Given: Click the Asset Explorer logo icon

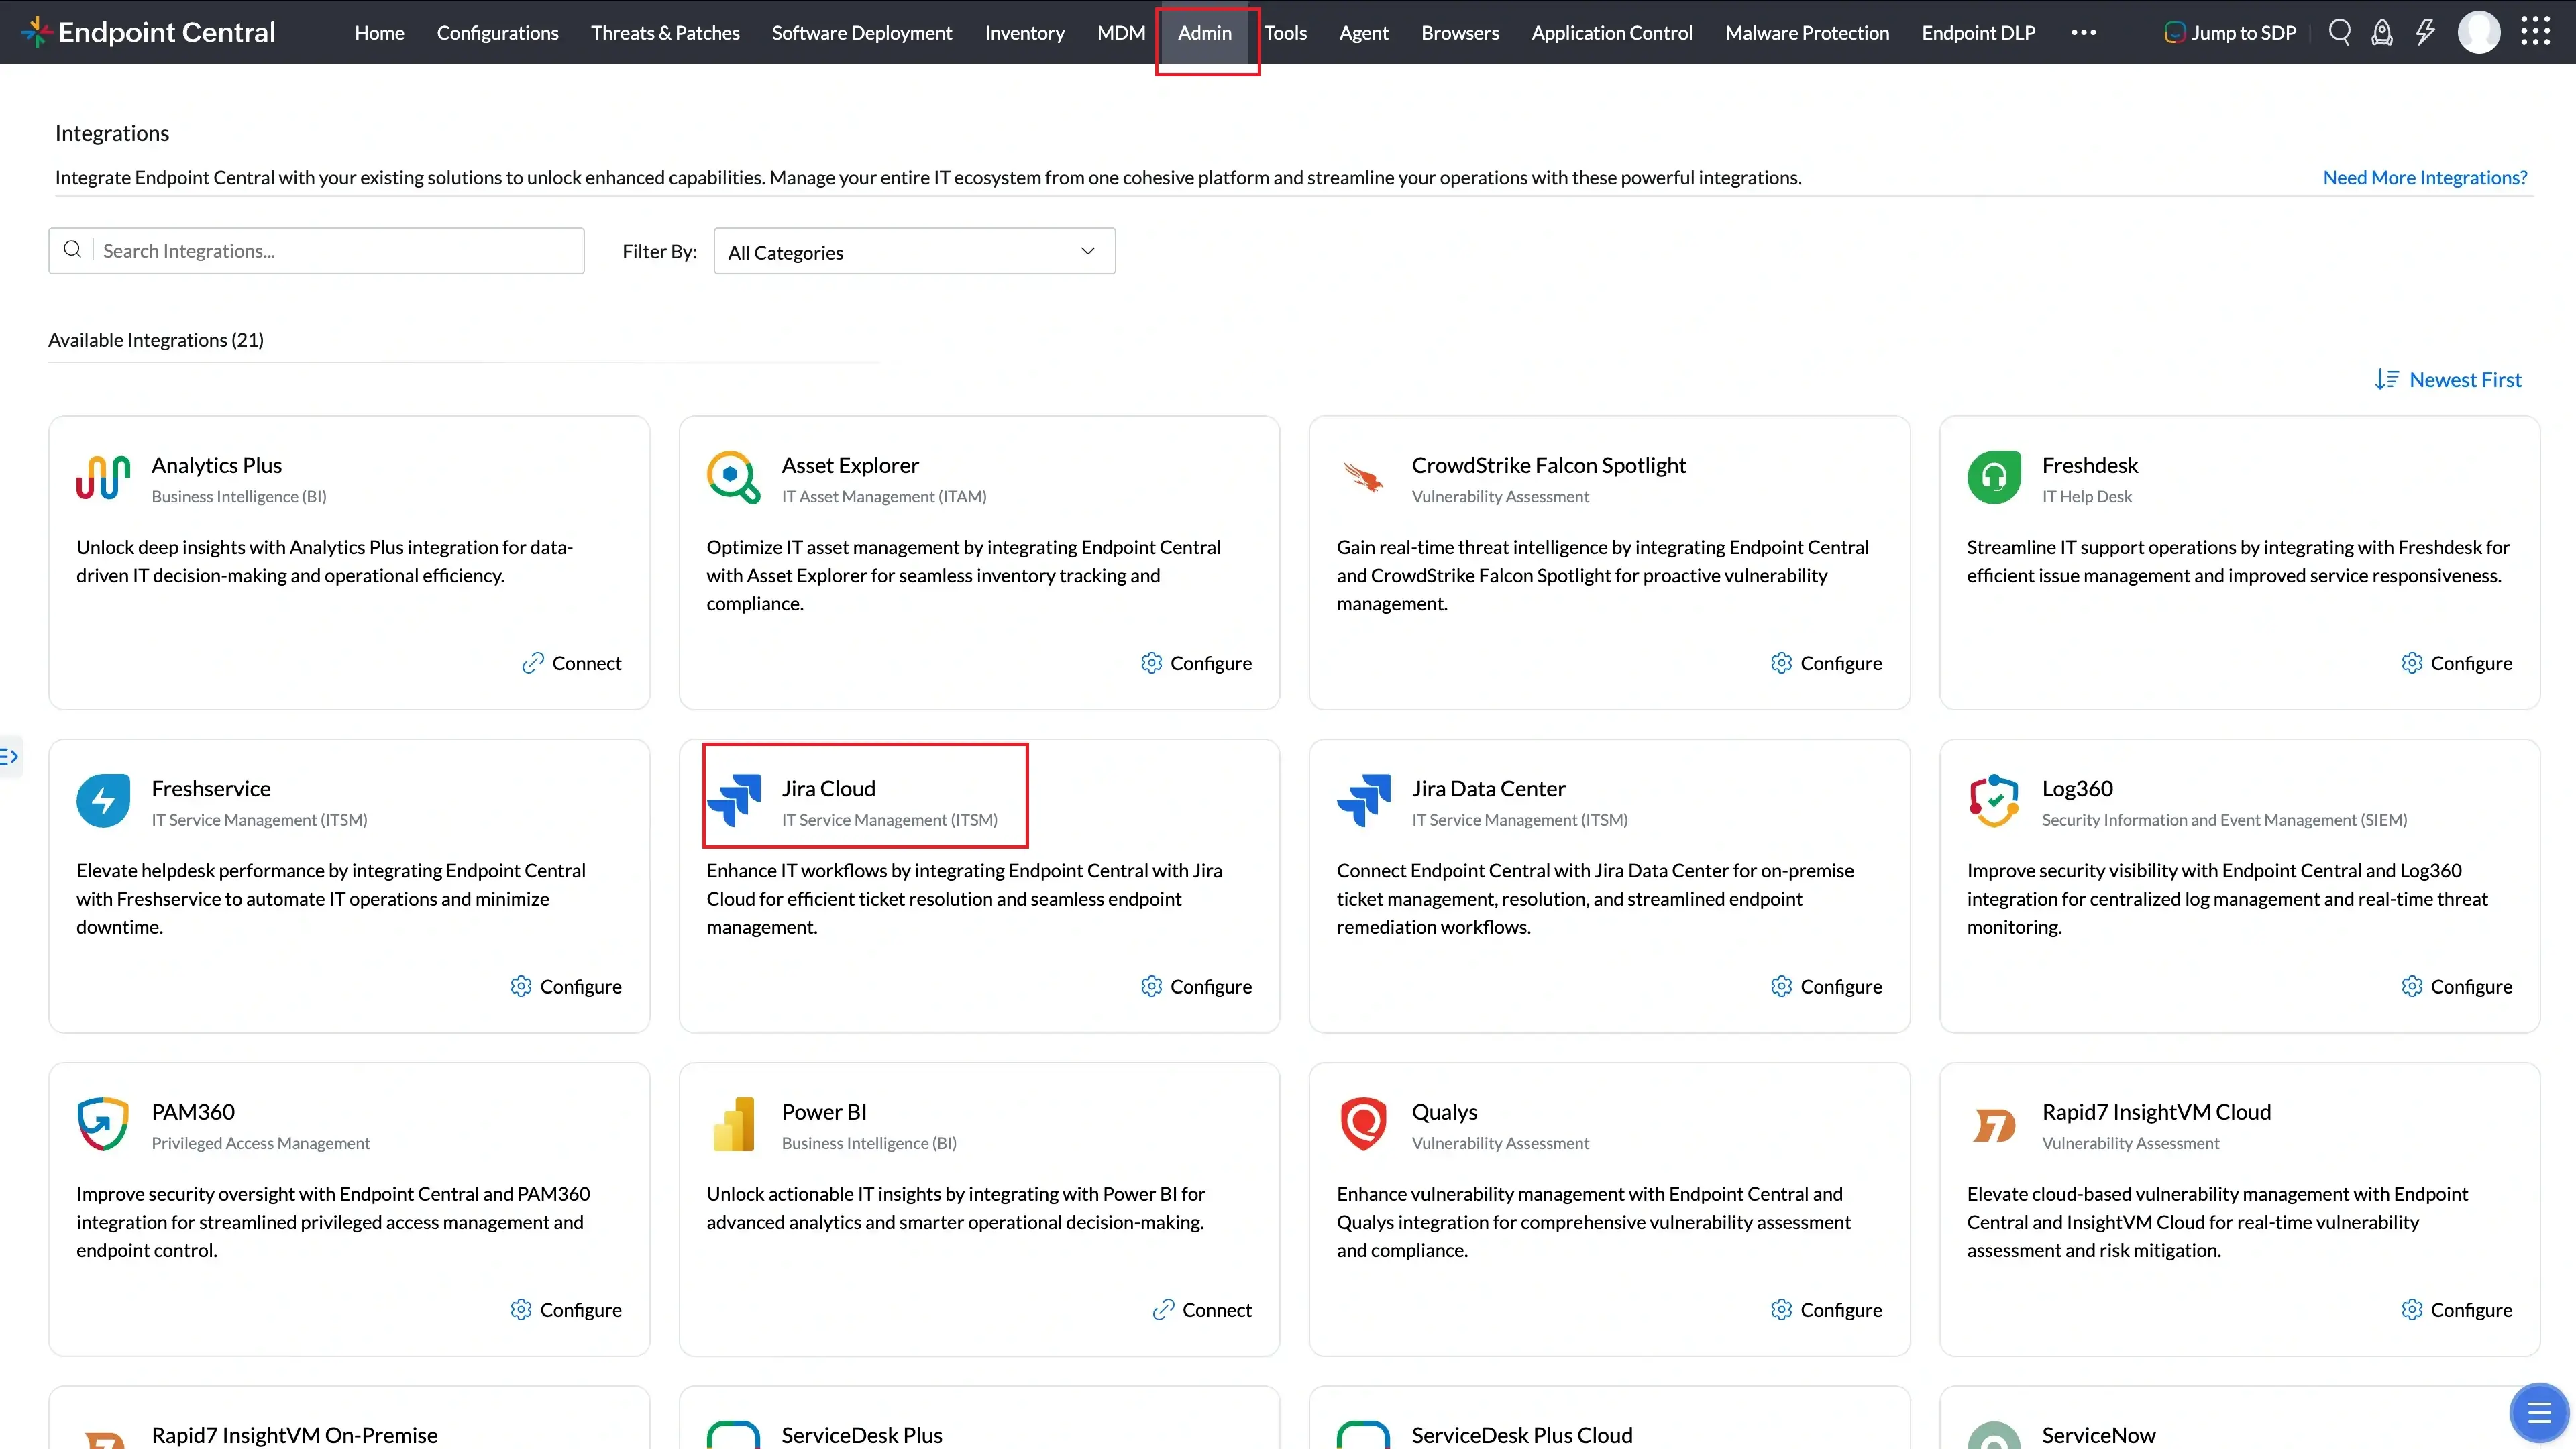Looking at the screenshot, I should 734,478.
